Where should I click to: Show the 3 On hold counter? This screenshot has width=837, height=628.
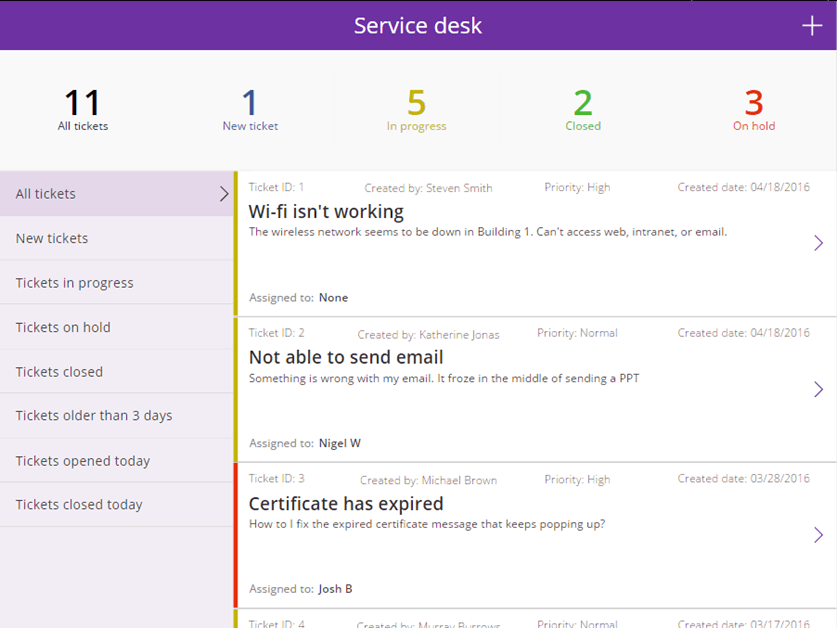754,109
